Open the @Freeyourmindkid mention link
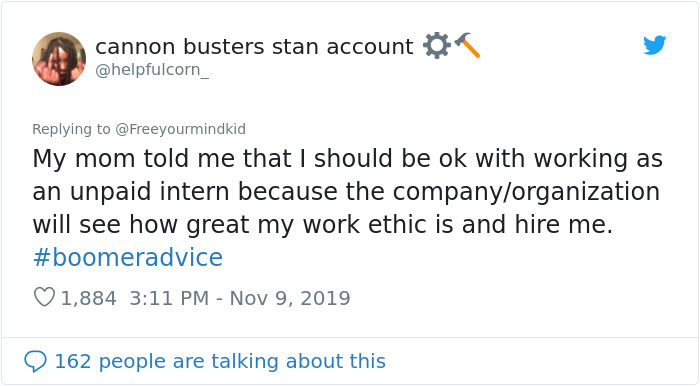The width and height of the screenshot is (700, 386). [x=180, y=129]
